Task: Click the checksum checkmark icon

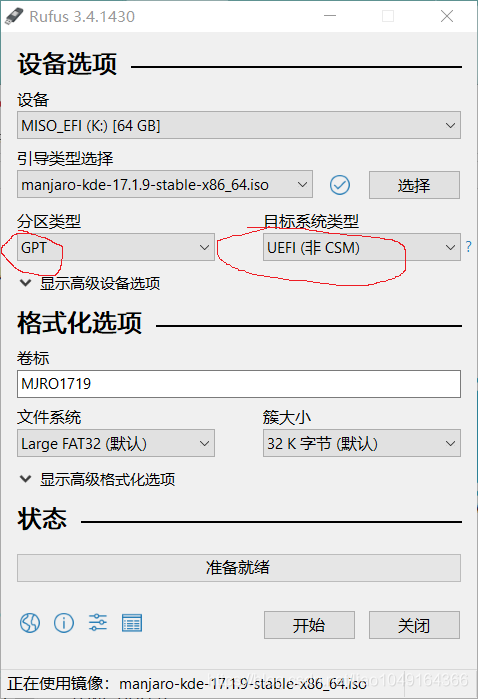Action: [x=340, y=185]
